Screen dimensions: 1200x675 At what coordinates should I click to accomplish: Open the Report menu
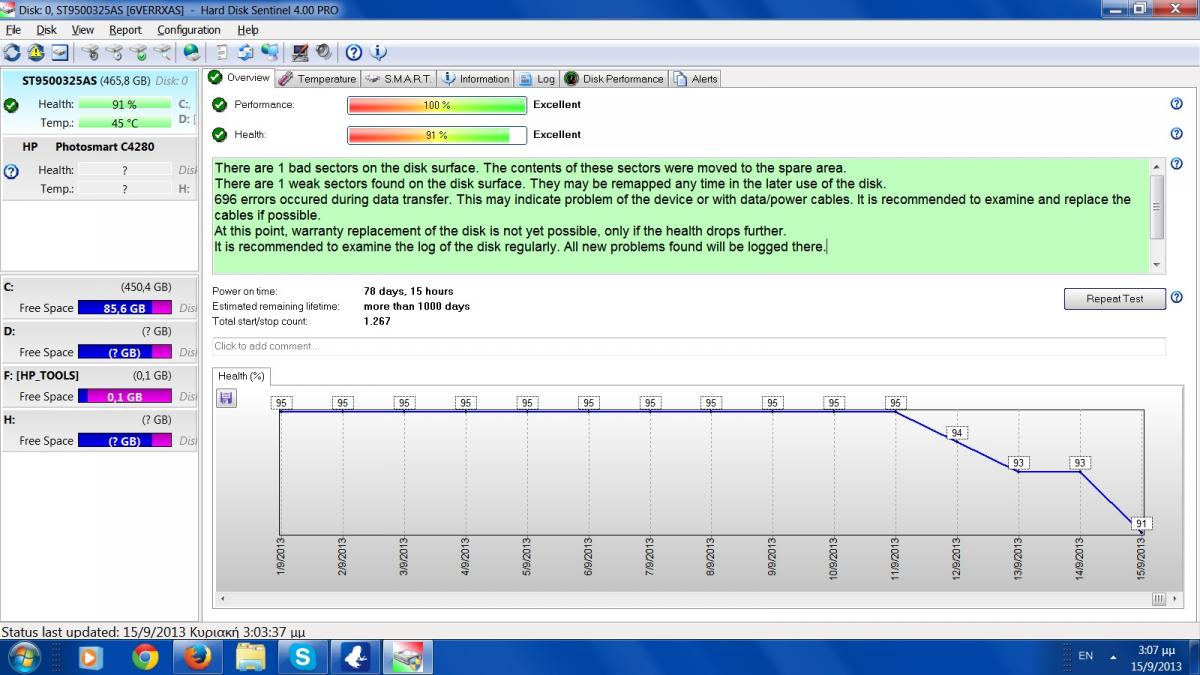point(126,30)
